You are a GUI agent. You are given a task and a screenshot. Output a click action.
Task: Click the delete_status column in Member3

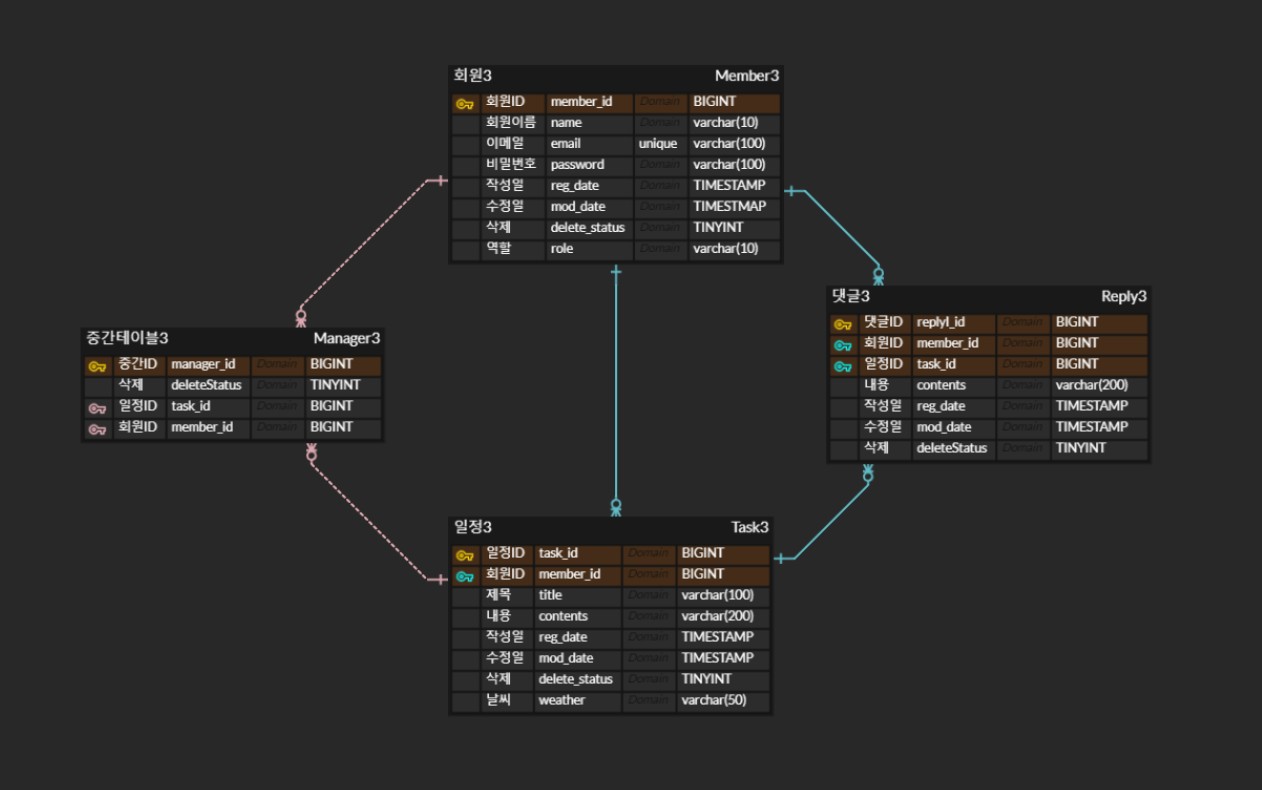[x=590, y=228]
